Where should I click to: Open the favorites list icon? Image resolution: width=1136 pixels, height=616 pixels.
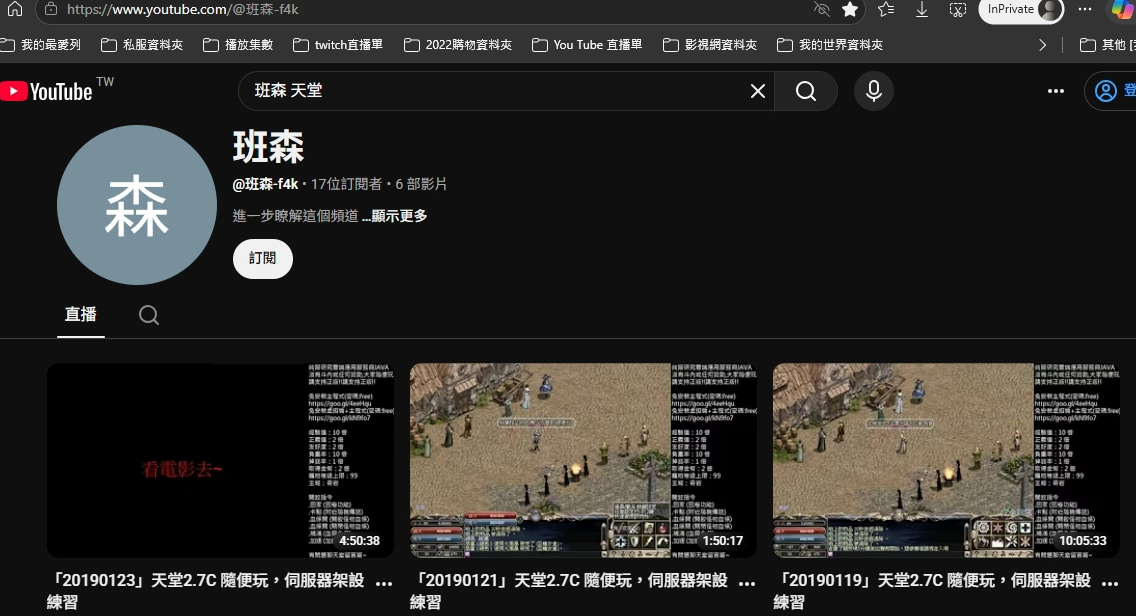pyautogui.click(x=885, y=9)
